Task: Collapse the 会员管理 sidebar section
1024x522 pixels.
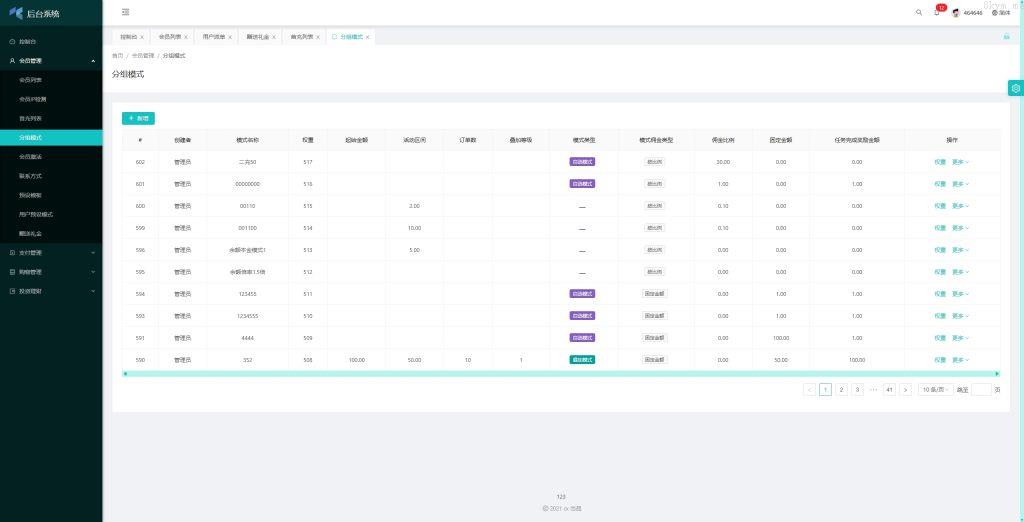Action: pyautogui.click(x=50, y=61)
